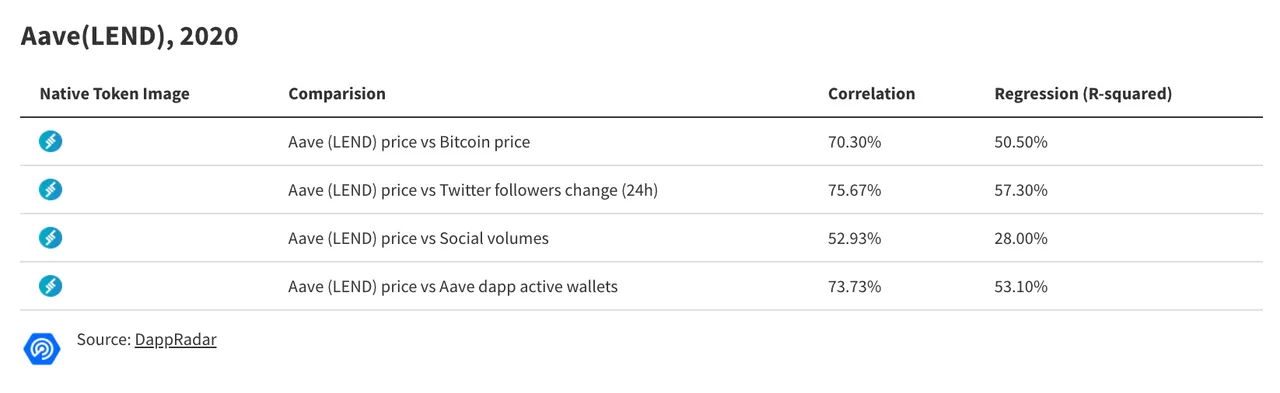The image size is (1280, 393).
Task: Select the Comparision column header
Action: [337, 94]
